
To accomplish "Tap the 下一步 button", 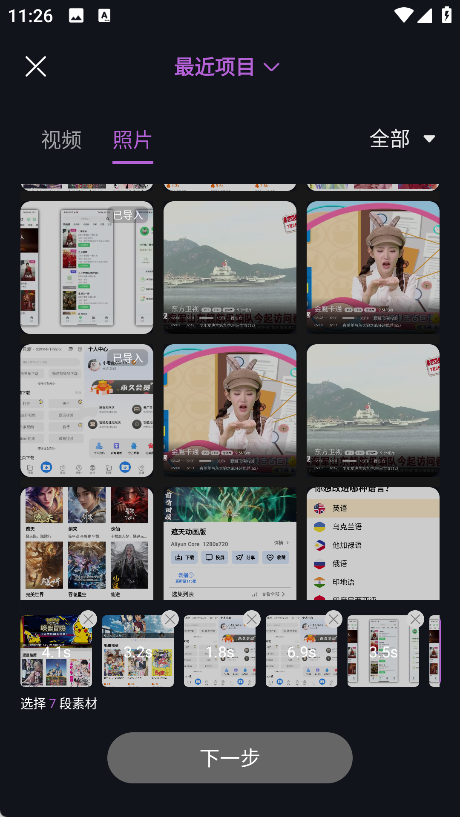I will [x=230, y=758].
